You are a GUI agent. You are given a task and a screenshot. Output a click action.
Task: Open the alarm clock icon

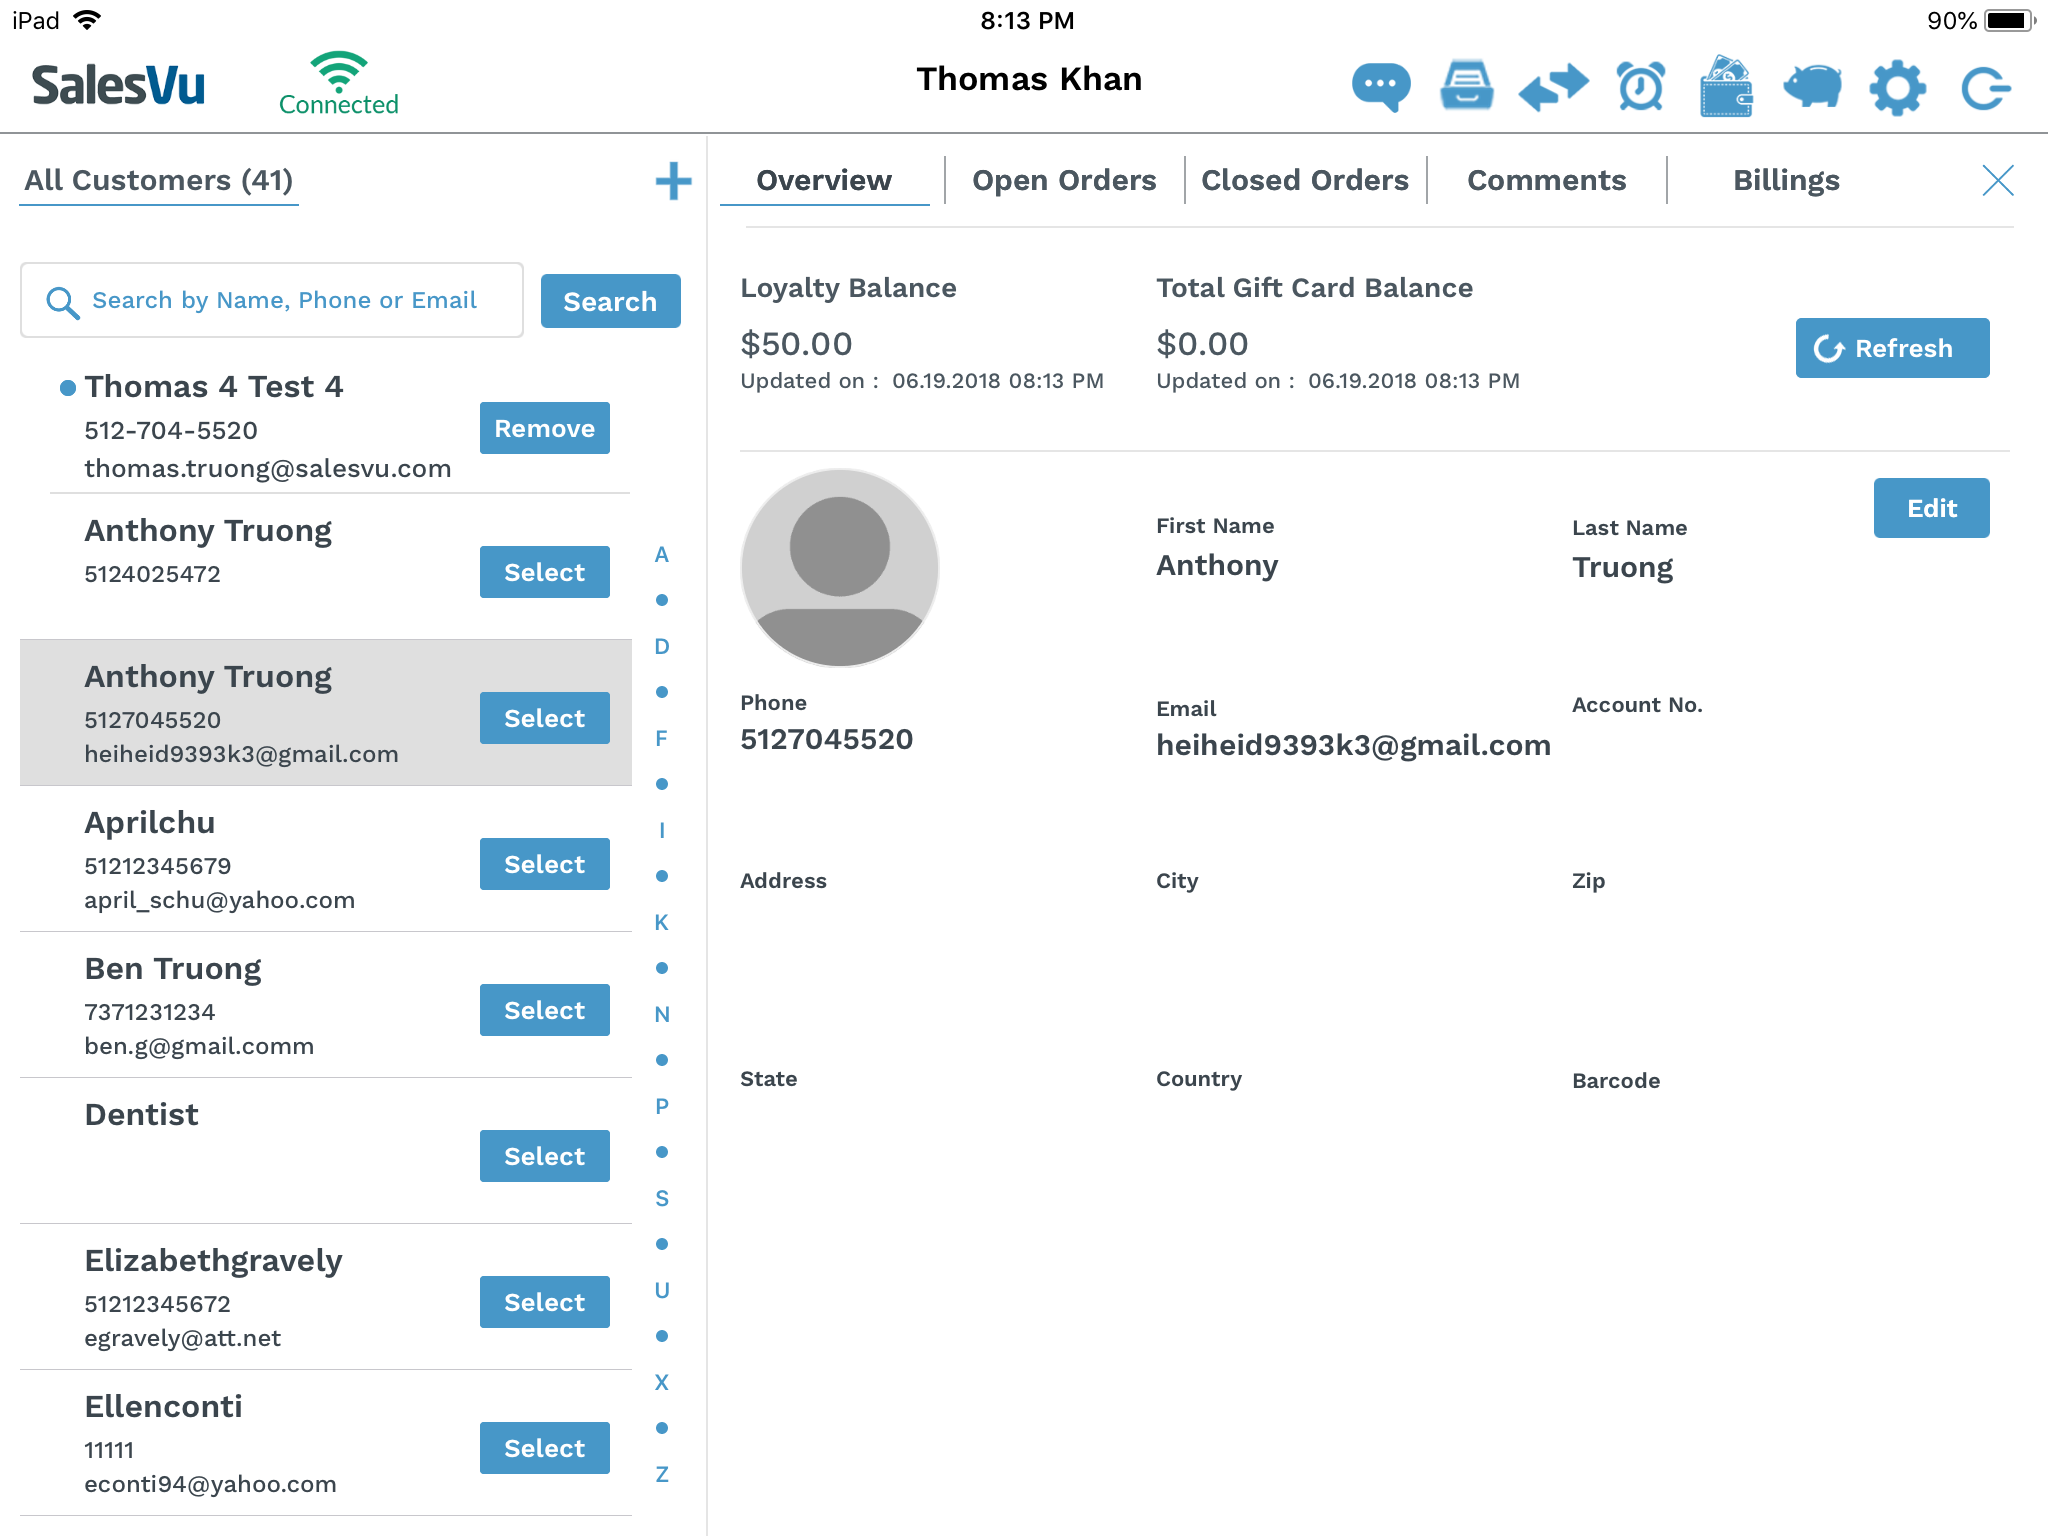pyautogui.click(x=1640, y=87)
